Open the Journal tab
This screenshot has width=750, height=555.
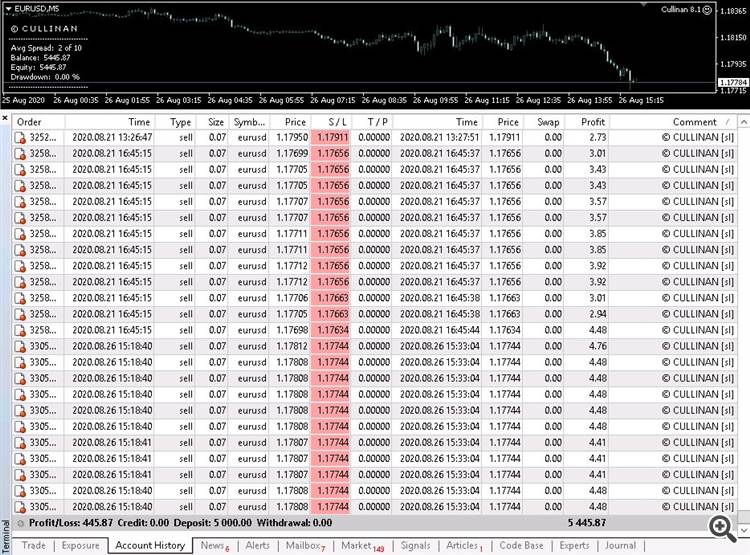[x=620, y=545]
